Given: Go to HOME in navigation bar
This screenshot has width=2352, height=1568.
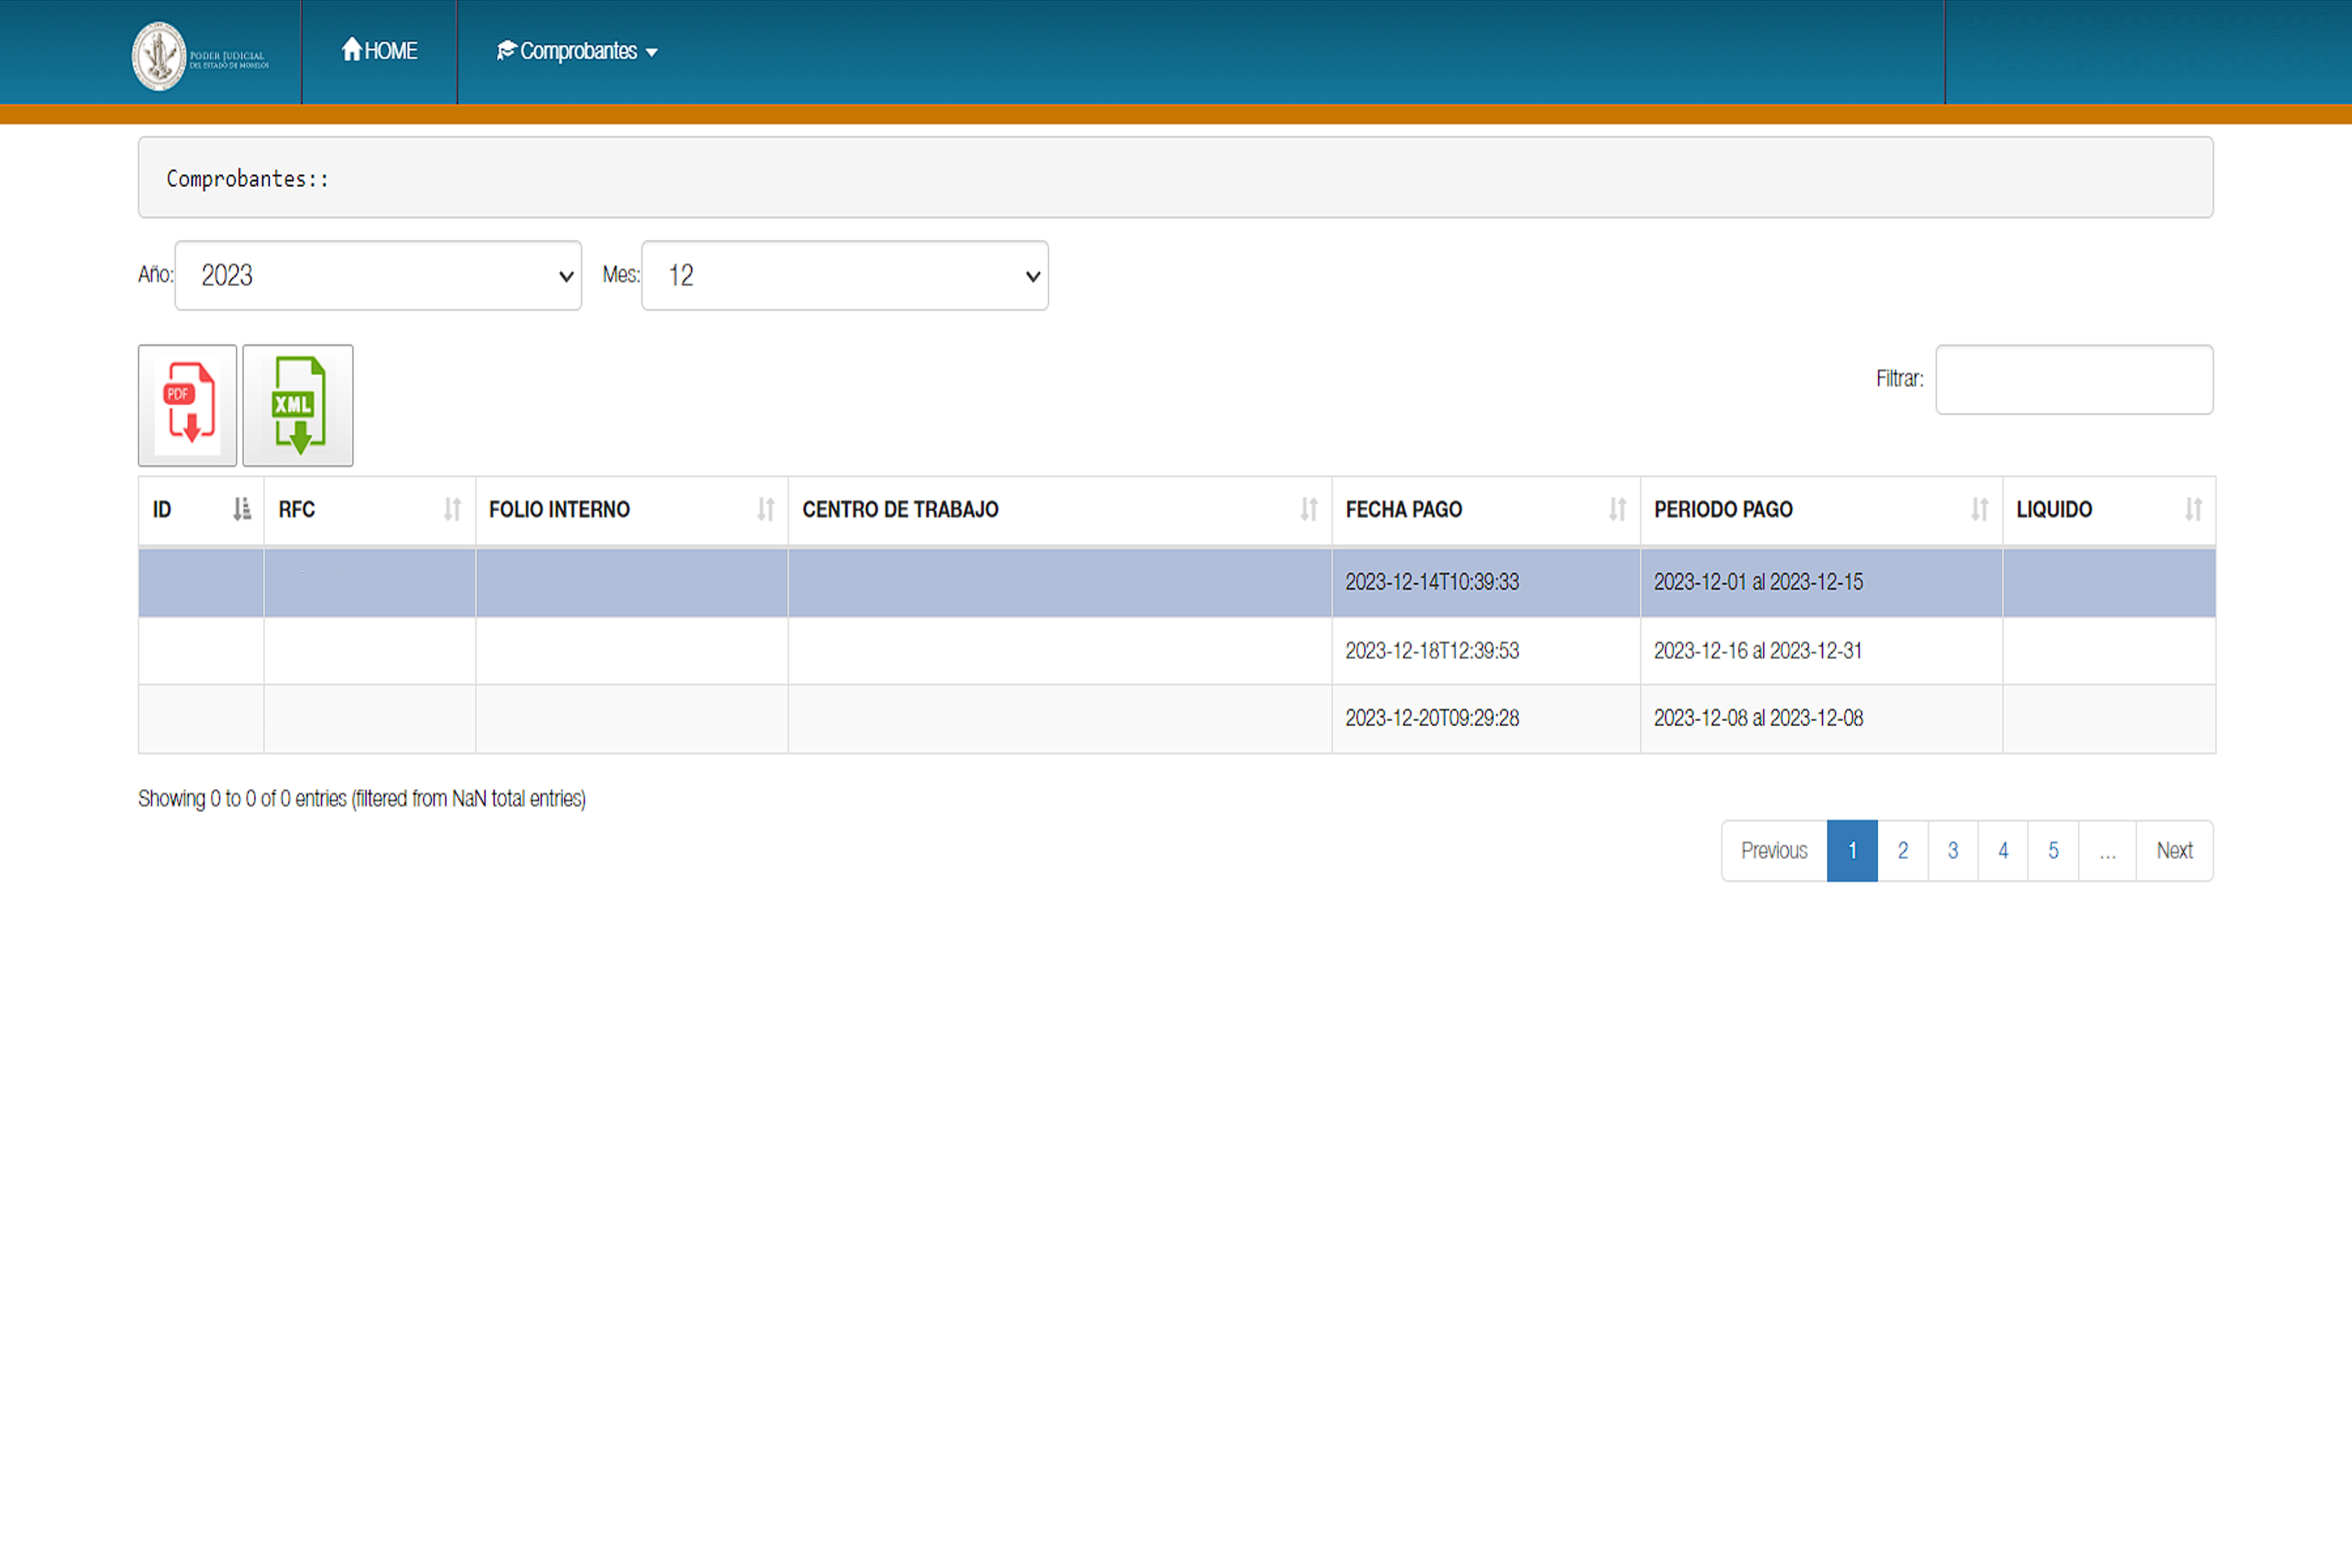Looking at the screenshot, I should point(379,51).
